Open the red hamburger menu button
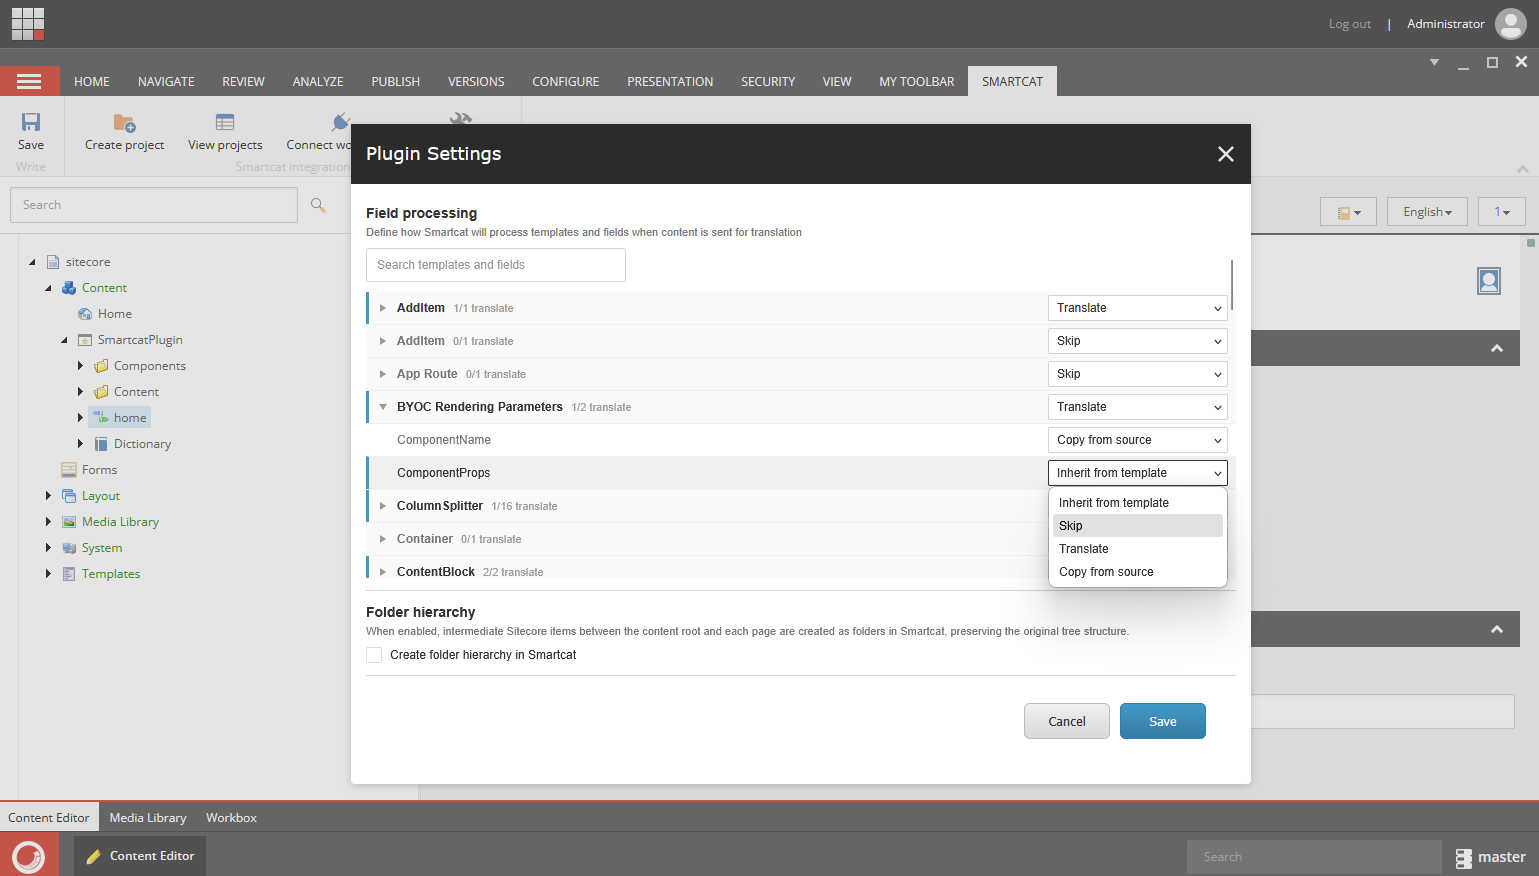This screenshot has height=876, width=1539. point(29,81)
